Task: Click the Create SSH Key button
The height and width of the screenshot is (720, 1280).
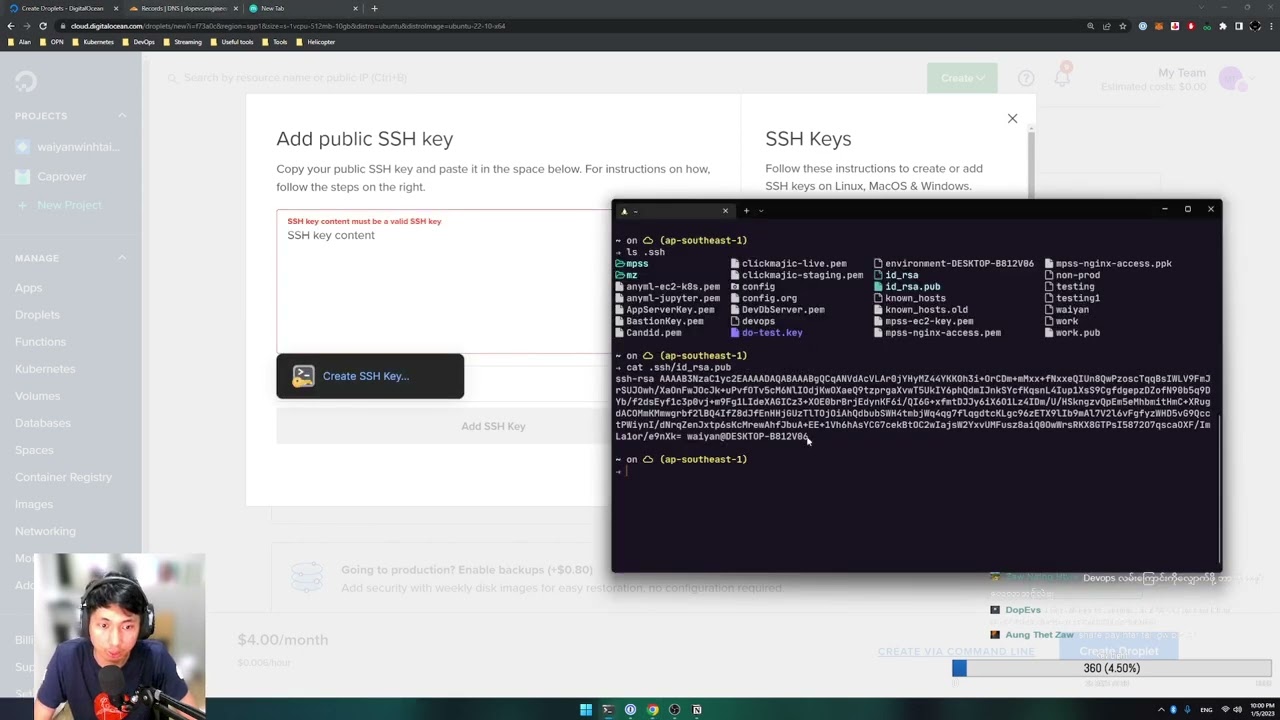Action: click(370, 376)
